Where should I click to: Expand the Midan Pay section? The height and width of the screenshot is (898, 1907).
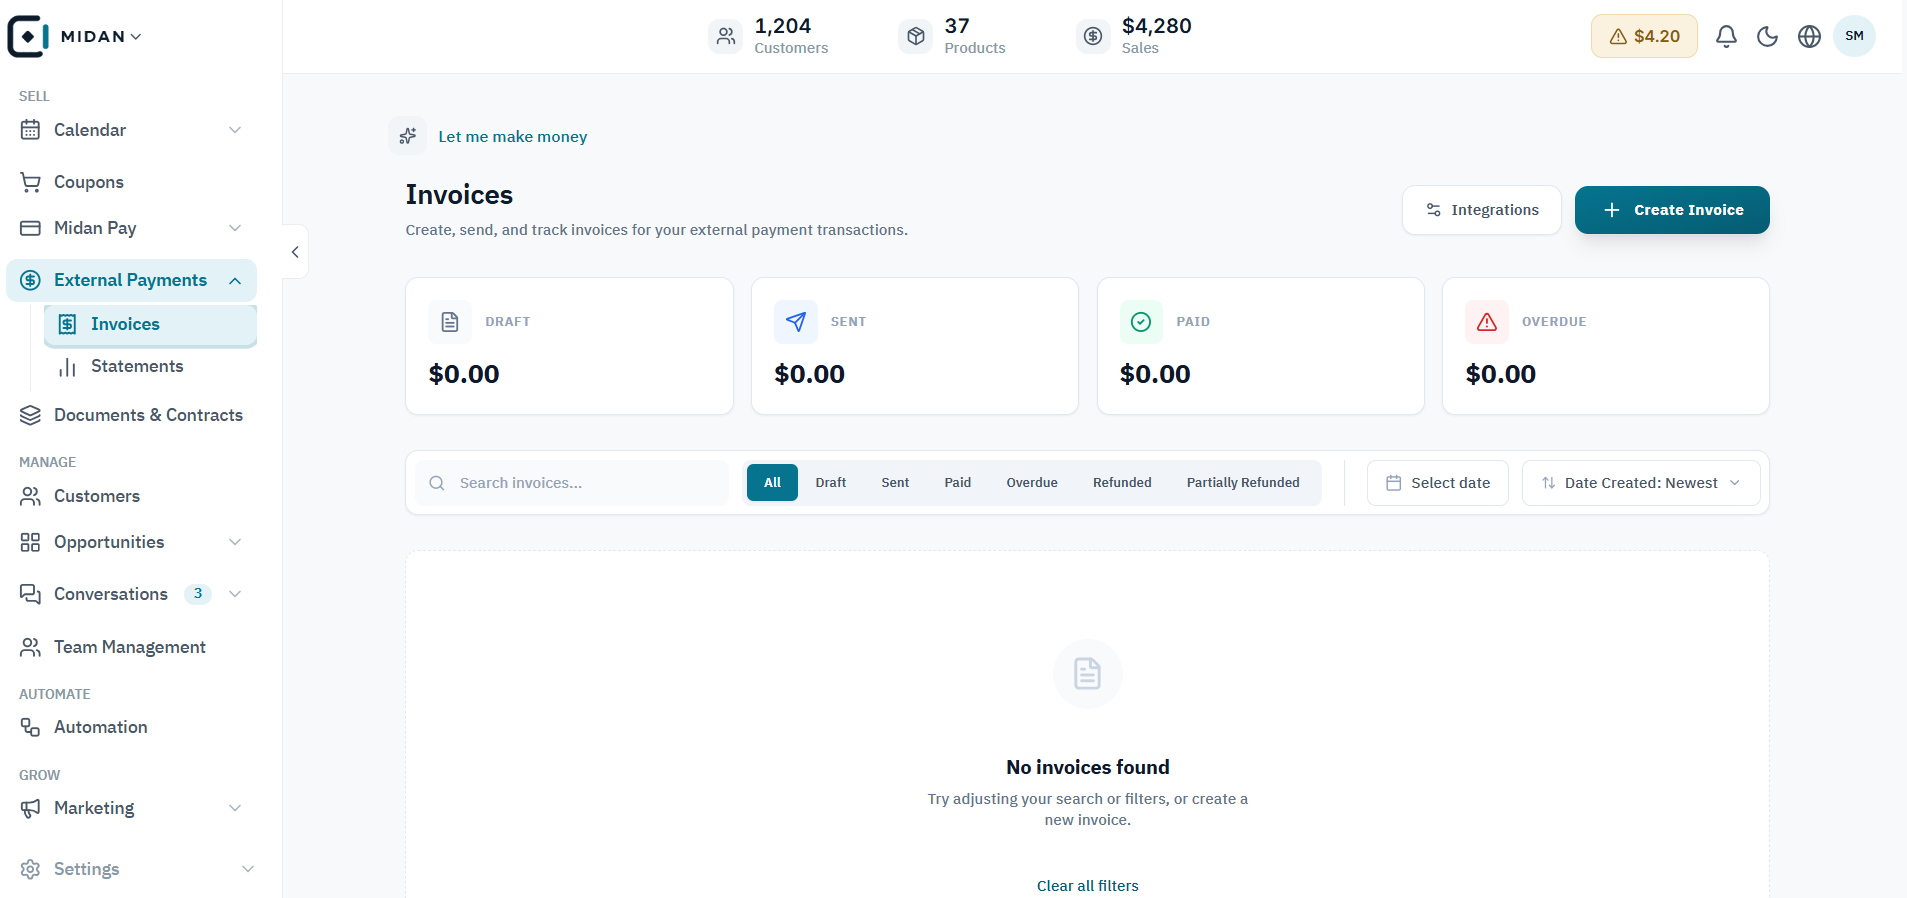pyautogui.click(x=131, y=228)
